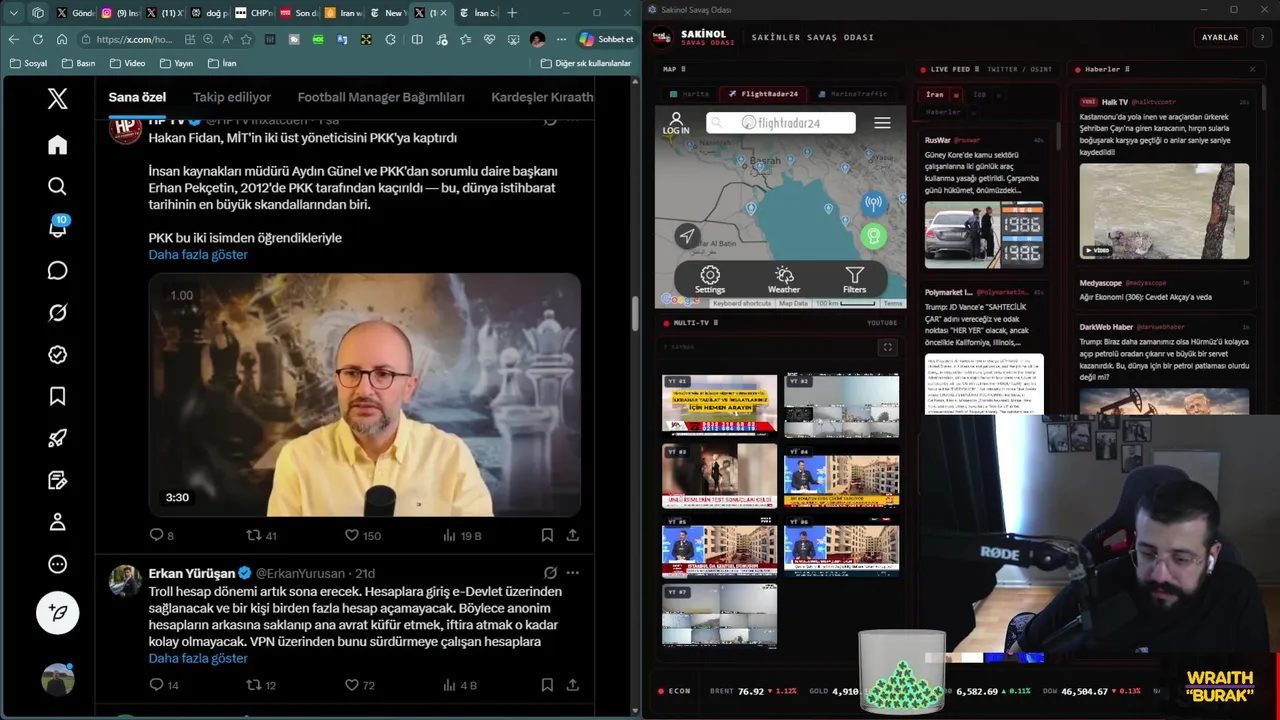Bookmark the Hakan Fidan tweet
The image size is (1280, 720).
point(547,536)
